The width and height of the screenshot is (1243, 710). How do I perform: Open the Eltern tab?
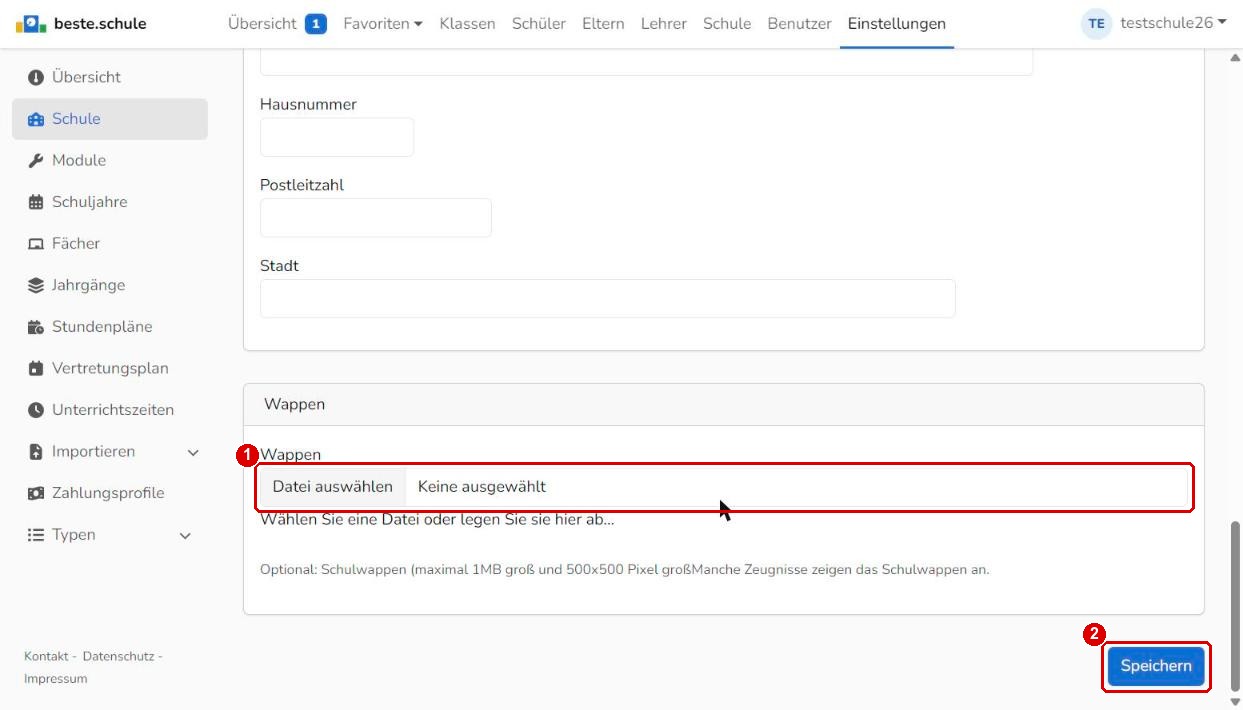pos(603,24)
